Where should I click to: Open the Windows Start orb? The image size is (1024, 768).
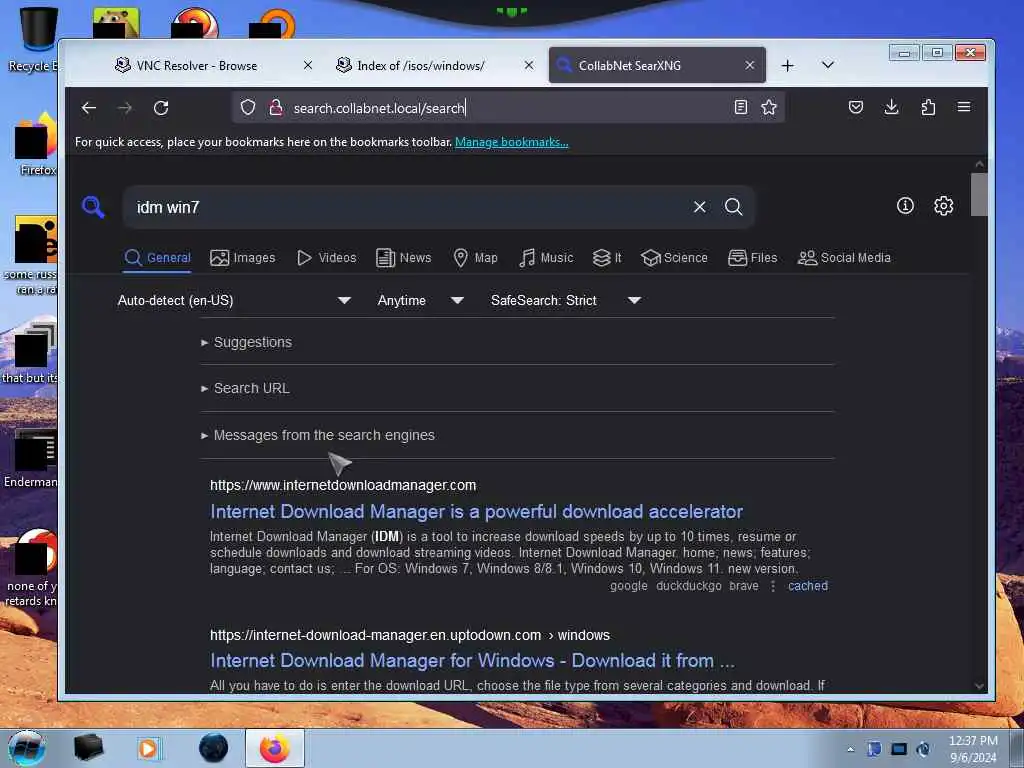click(x=26, y=748)
